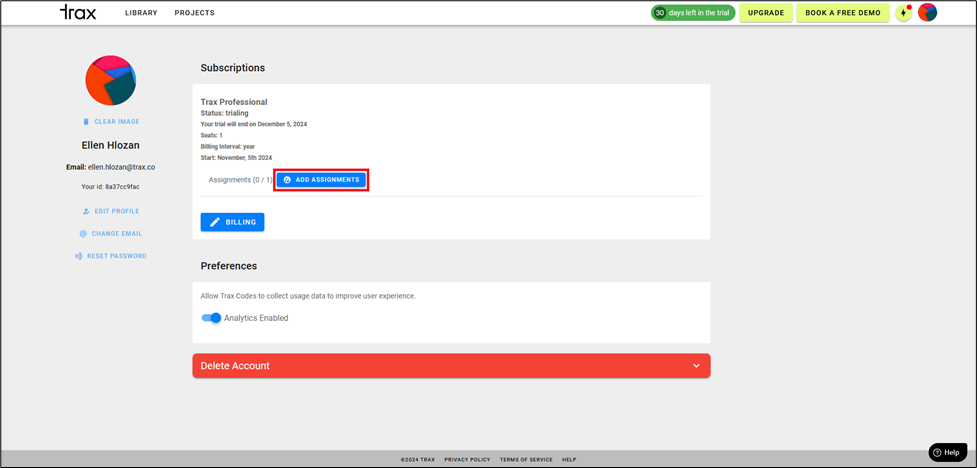977x468 pixels.
Task: Click the 30 days left trial badge
Action: pos(693,12)
